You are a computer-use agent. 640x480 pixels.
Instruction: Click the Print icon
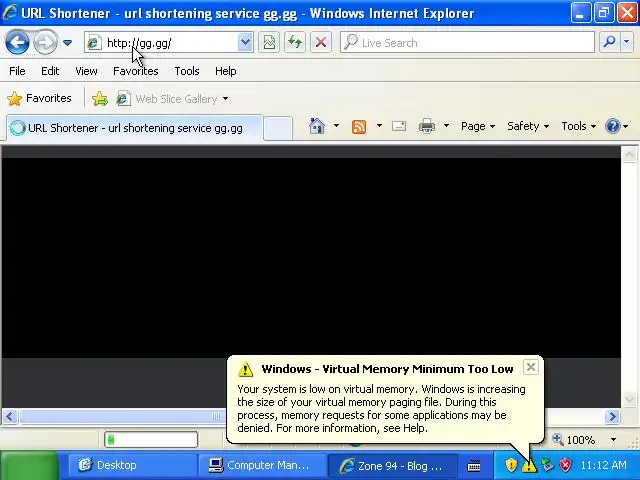tap(427, 126)
